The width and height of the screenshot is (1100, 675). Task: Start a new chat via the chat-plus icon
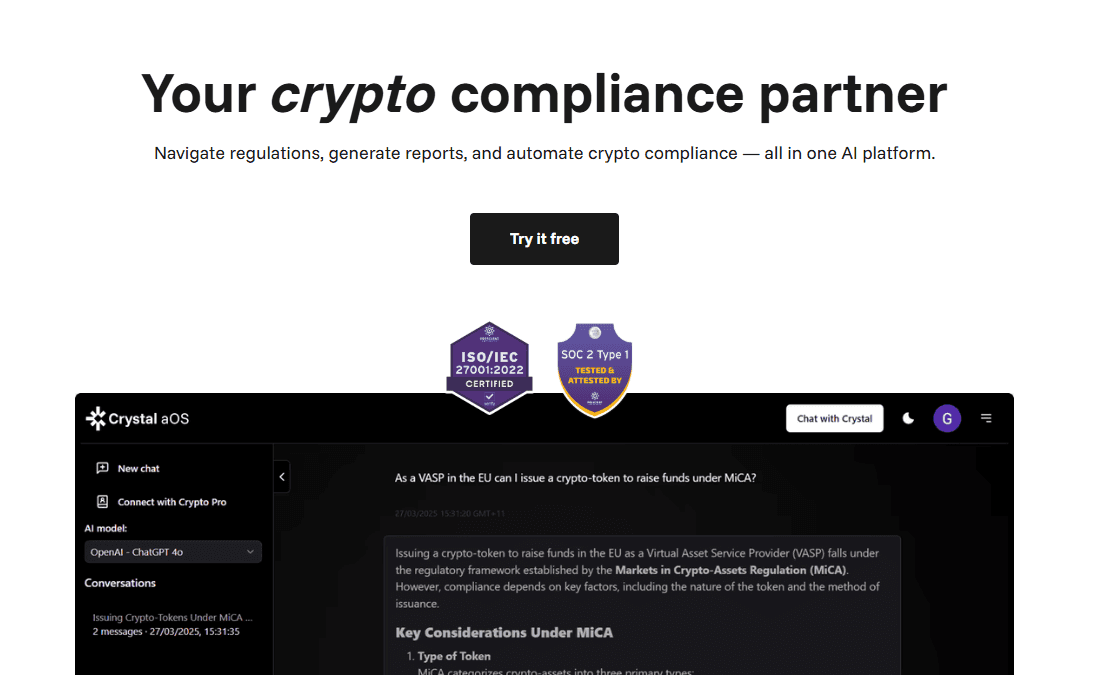[x=101, y=468]
